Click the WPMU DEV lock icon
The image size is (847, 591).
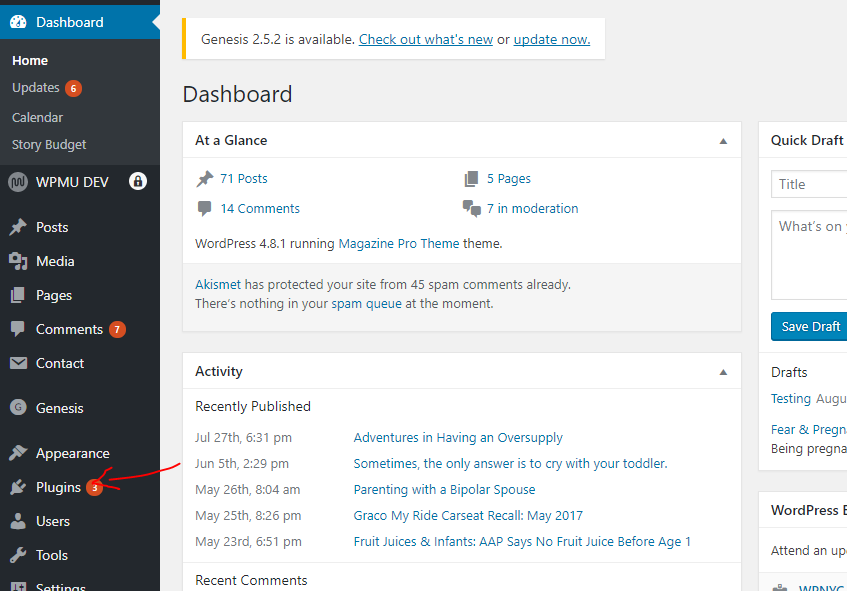138,181
